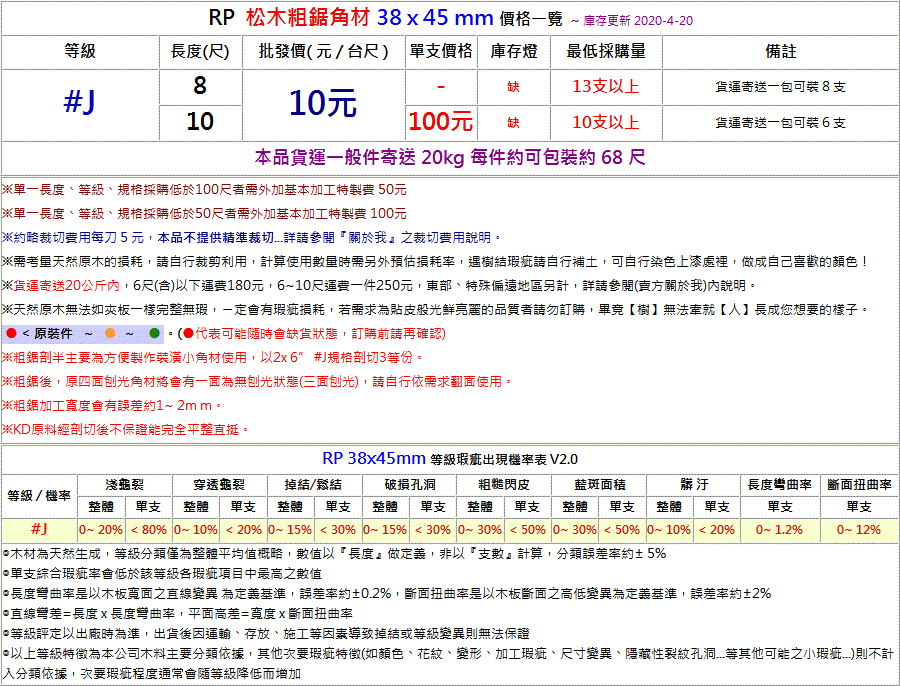Click the note KD原料經剖切後不保證完全平整直挺
900x686 pixels.
[126, 429]
